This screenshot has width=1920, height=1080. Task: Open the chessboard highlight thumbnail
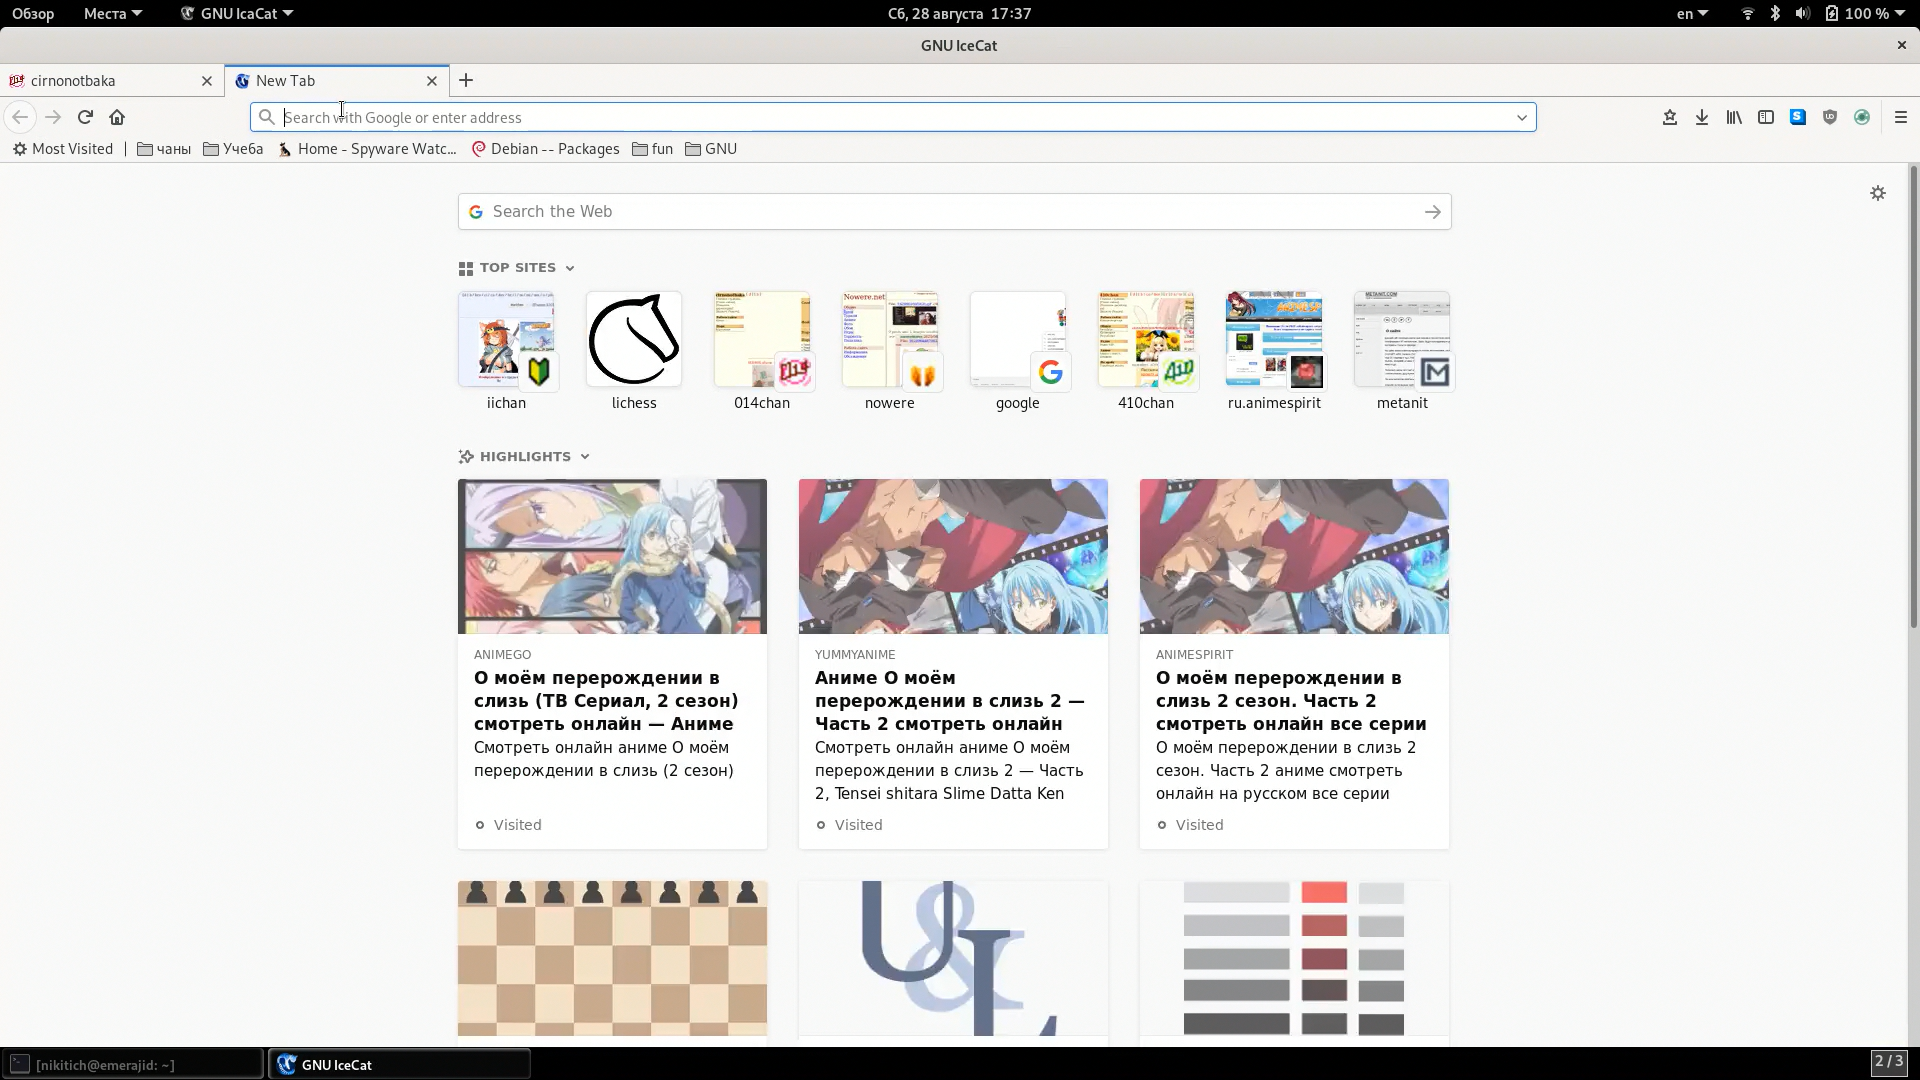612,958
